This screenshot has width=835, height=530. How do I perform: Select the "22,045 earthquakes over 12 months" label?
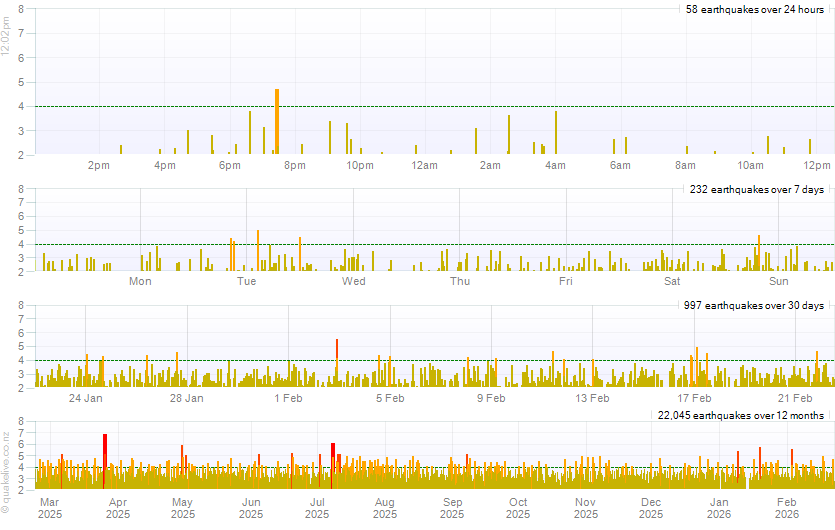click(741, 415)
